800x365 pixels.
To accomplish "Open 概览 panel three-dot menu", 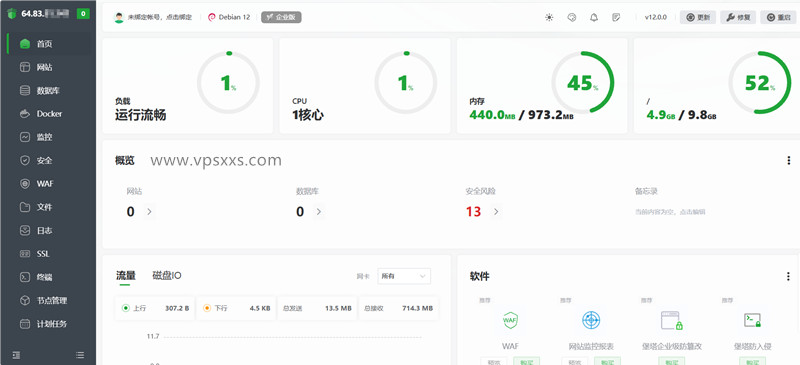I will (789, 161).
